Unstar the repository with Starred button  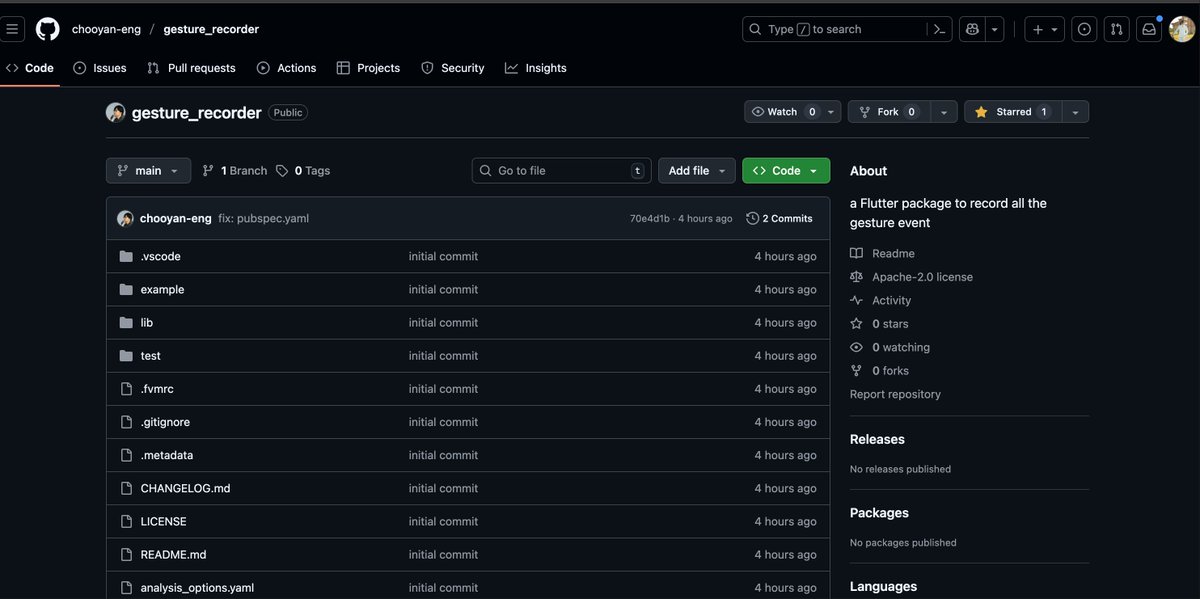tap(1012, 112)
